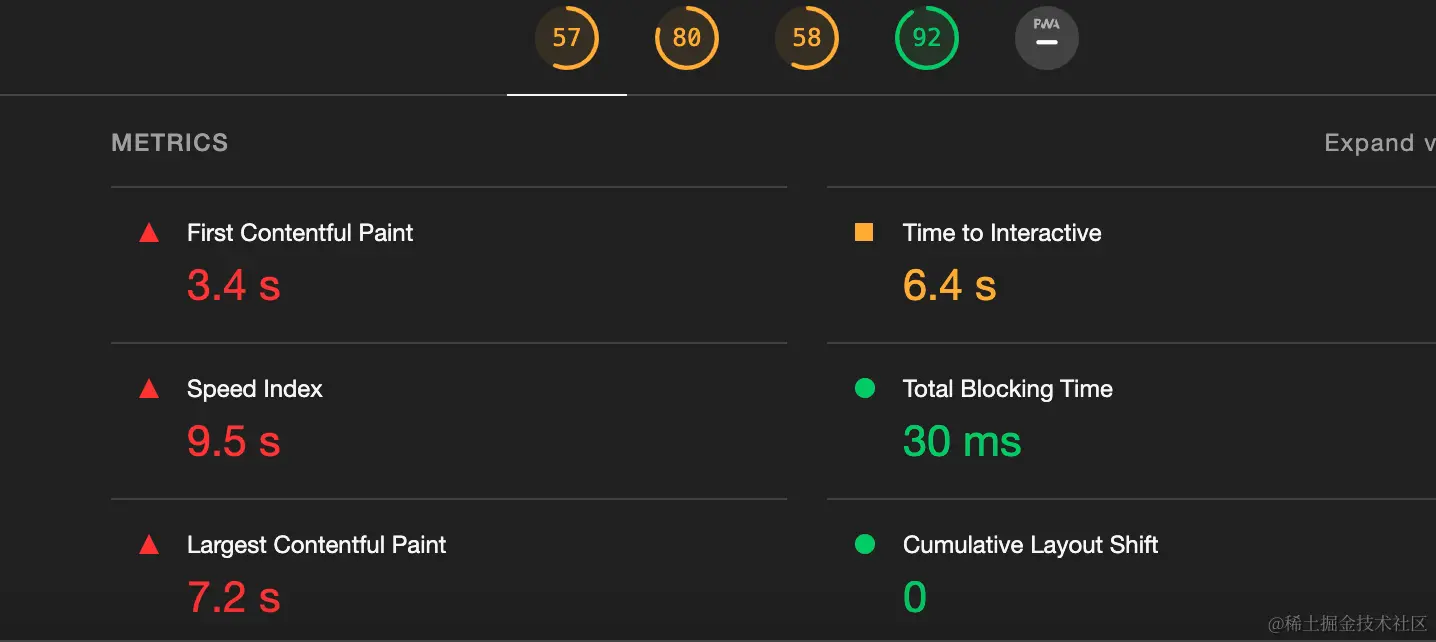Select the score gauge showing 58
The height and width of the screenshot is (642, 1436).
tap(807, 38)
